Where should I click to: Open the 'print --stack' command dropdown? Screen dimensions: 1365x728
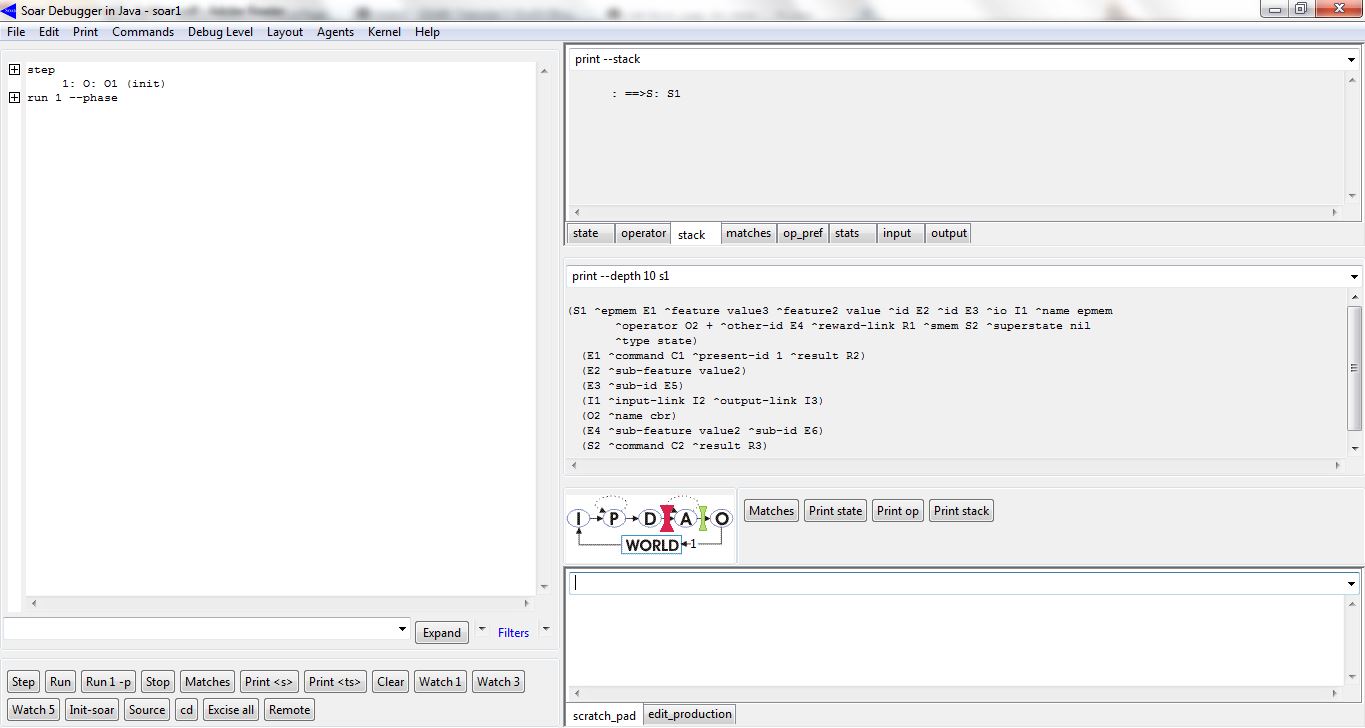[x=1352, y=60]
